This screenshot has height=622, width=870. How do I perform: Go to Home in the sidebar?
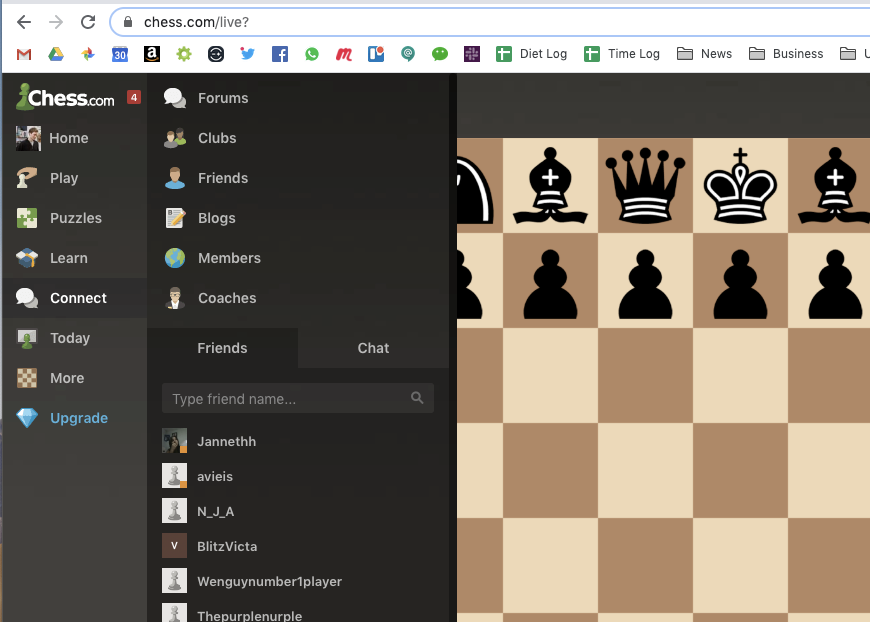[x=74, y=138]
